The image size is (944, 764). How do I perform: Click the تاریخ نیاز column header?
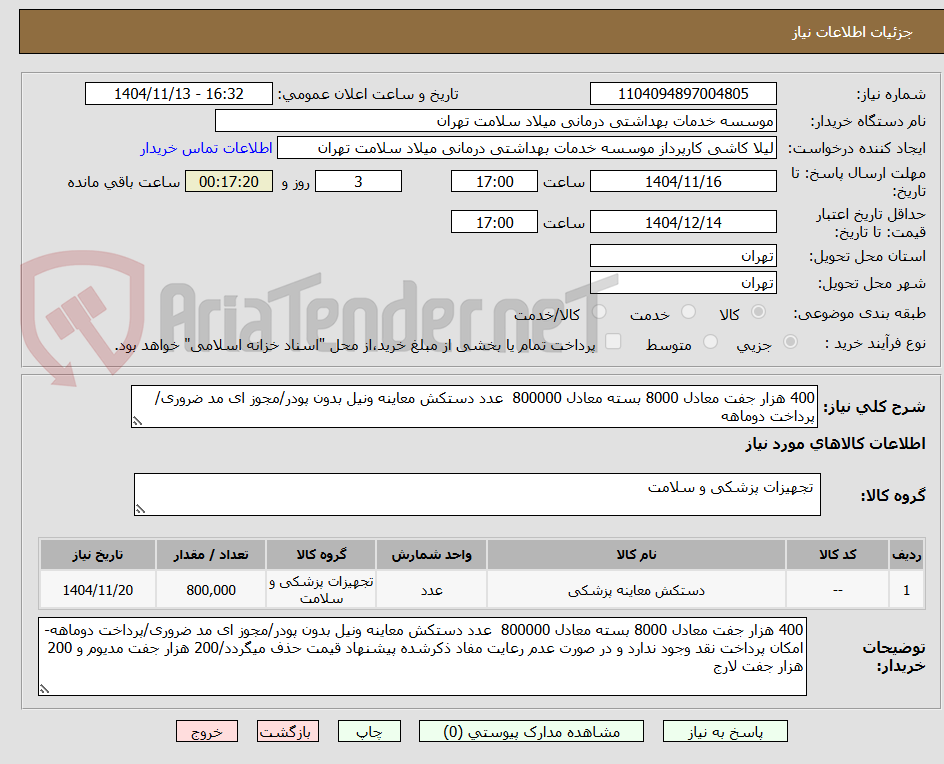[98, 554]
